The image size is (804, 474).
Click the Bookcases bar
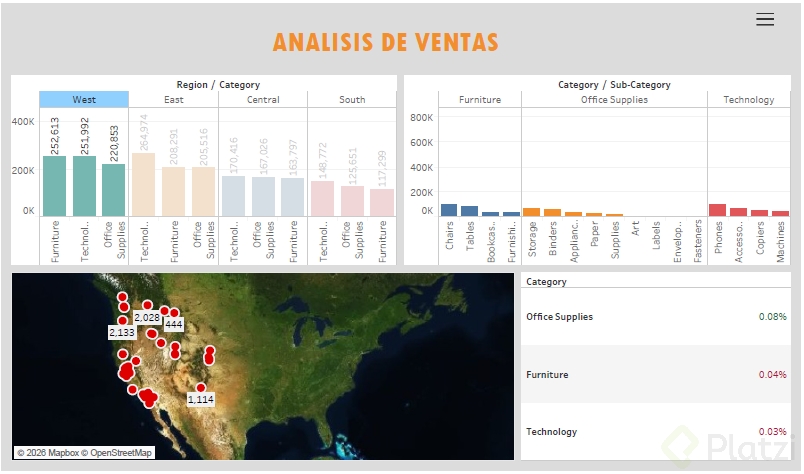(490, 214)
